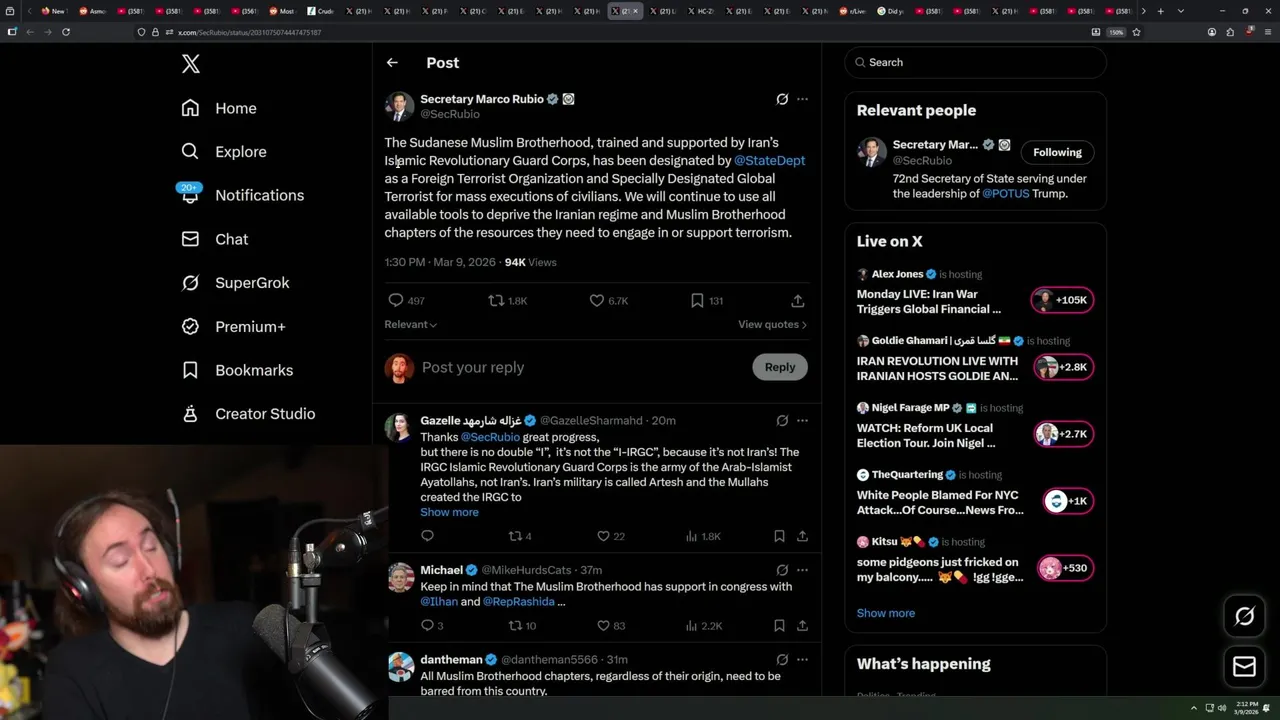This screenshot has width=1280, height=720.
Task: Open Premium+ in the sidebar
Action: tap(233, 326)
